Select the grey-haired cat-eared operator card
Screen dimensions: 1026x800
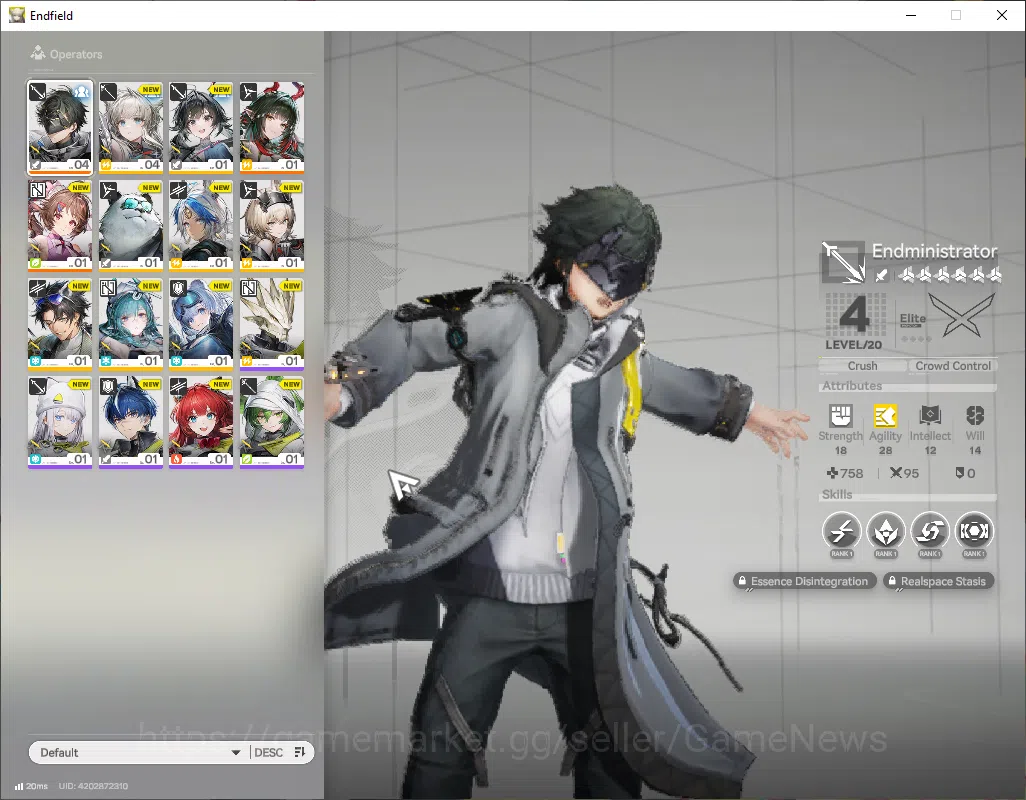coord(130,128)
